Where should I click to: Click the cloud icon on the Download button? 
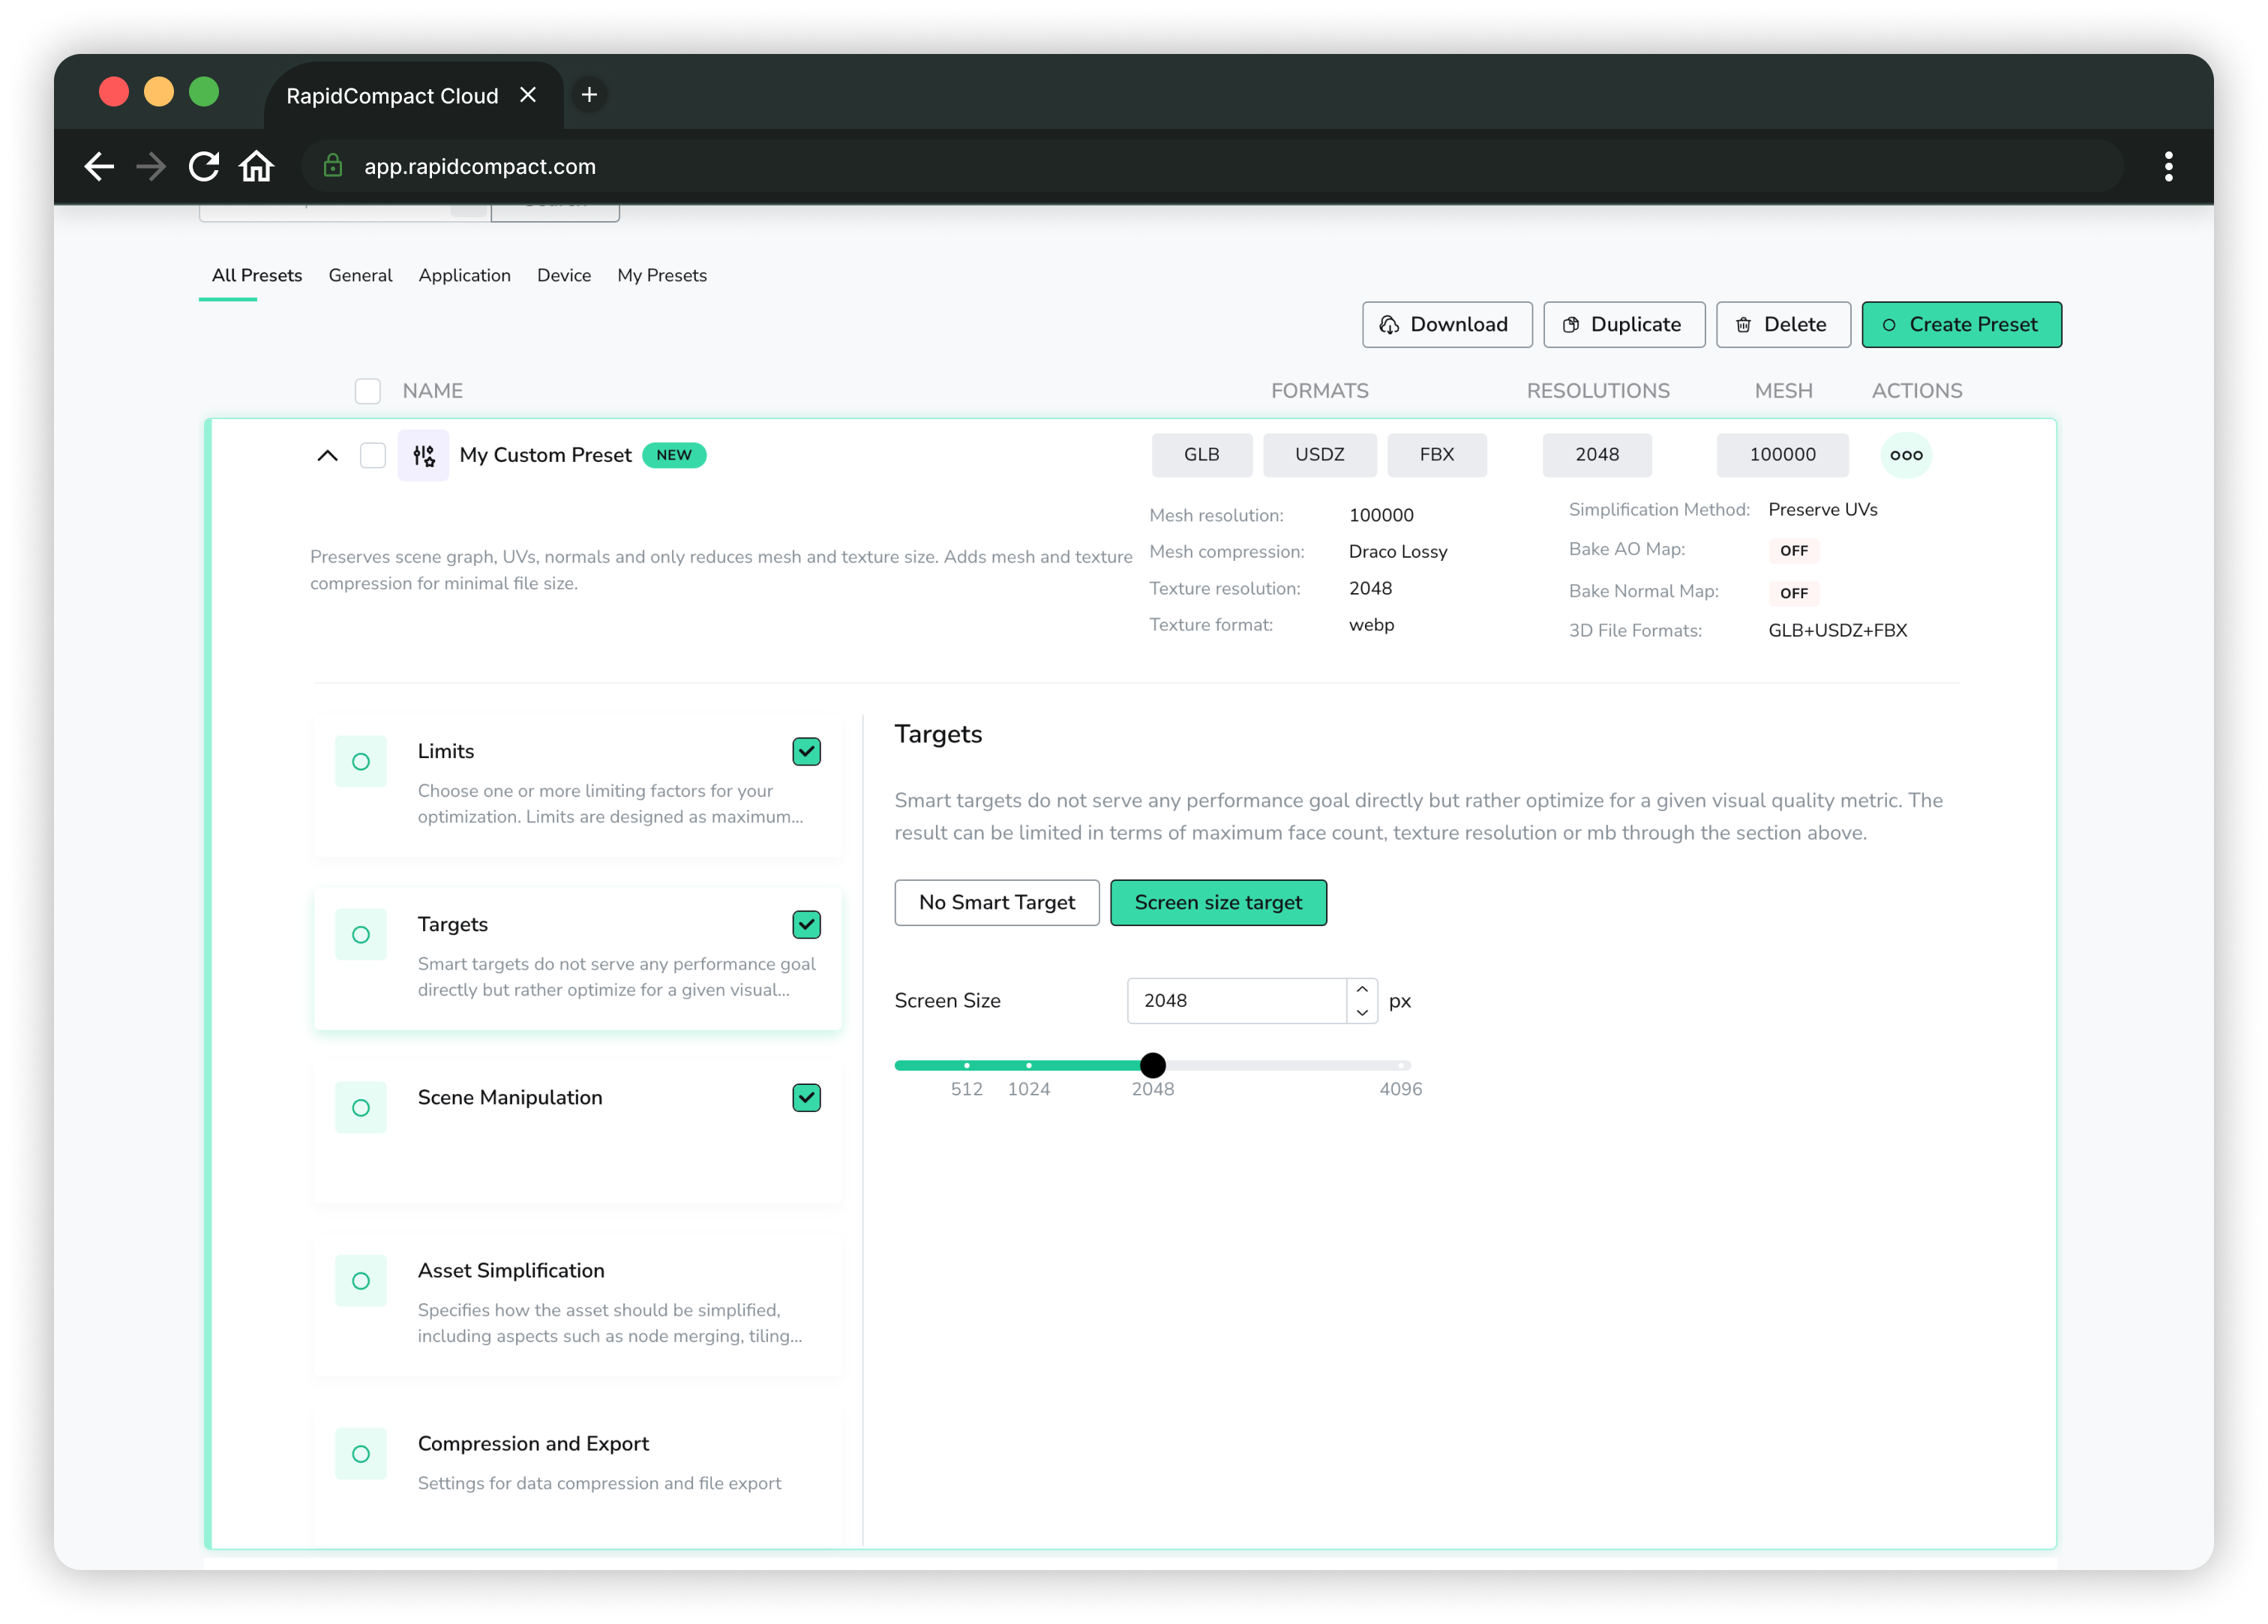[x=1389, y=325]
